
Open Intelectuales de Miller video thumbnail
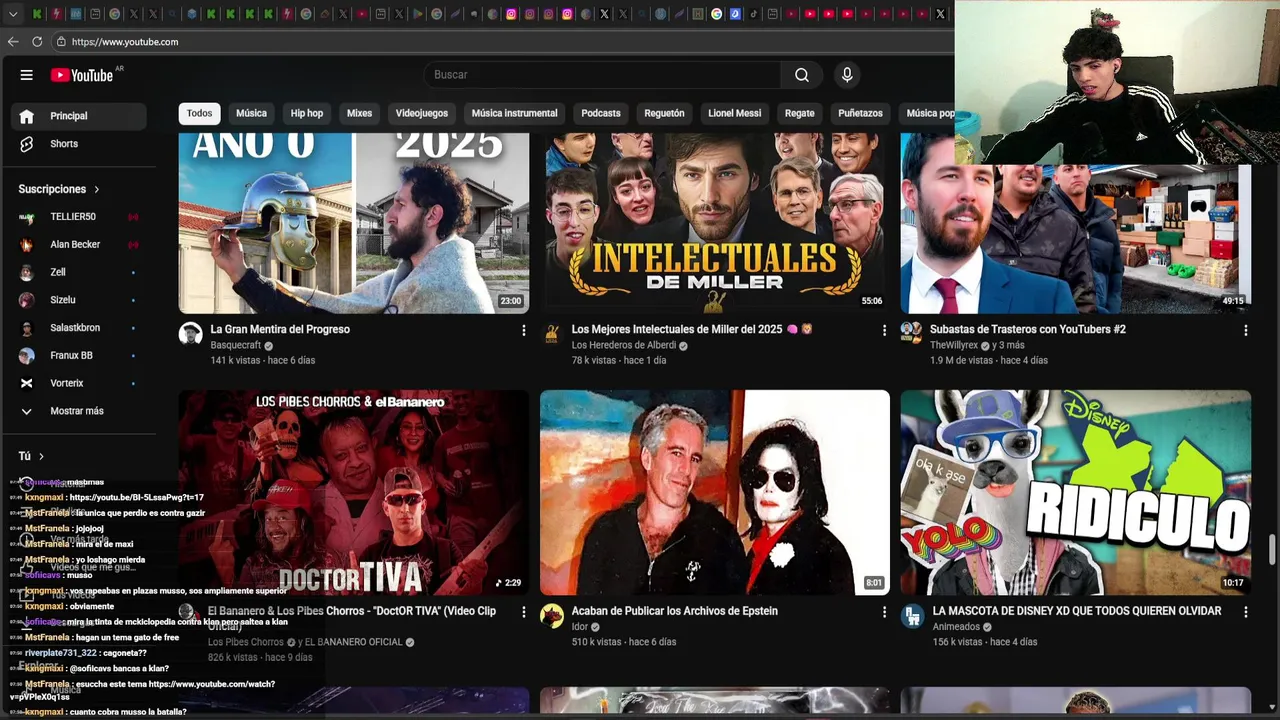click(715, 223)
